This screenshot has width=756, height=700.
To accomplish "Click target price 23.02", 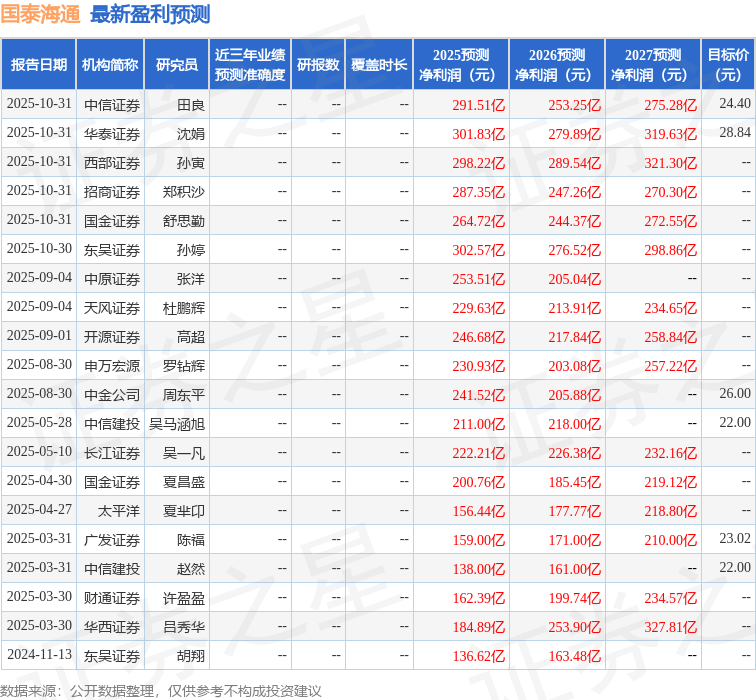I will [x=735, y=538].
